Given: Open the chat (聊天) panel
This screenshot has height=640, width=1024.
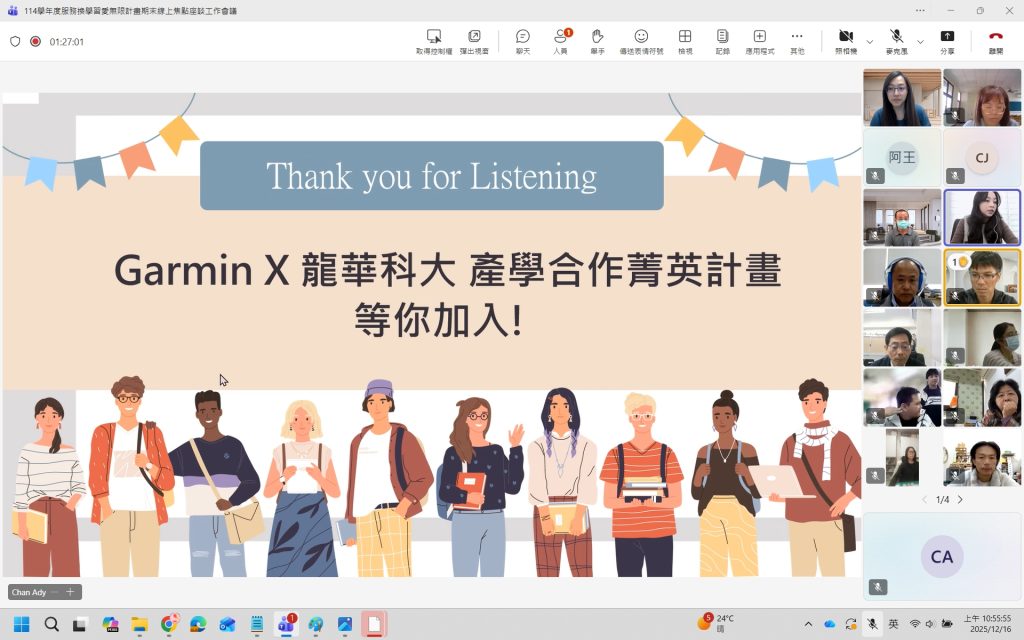Looking at the screenshot, I should tap(522, 41).
